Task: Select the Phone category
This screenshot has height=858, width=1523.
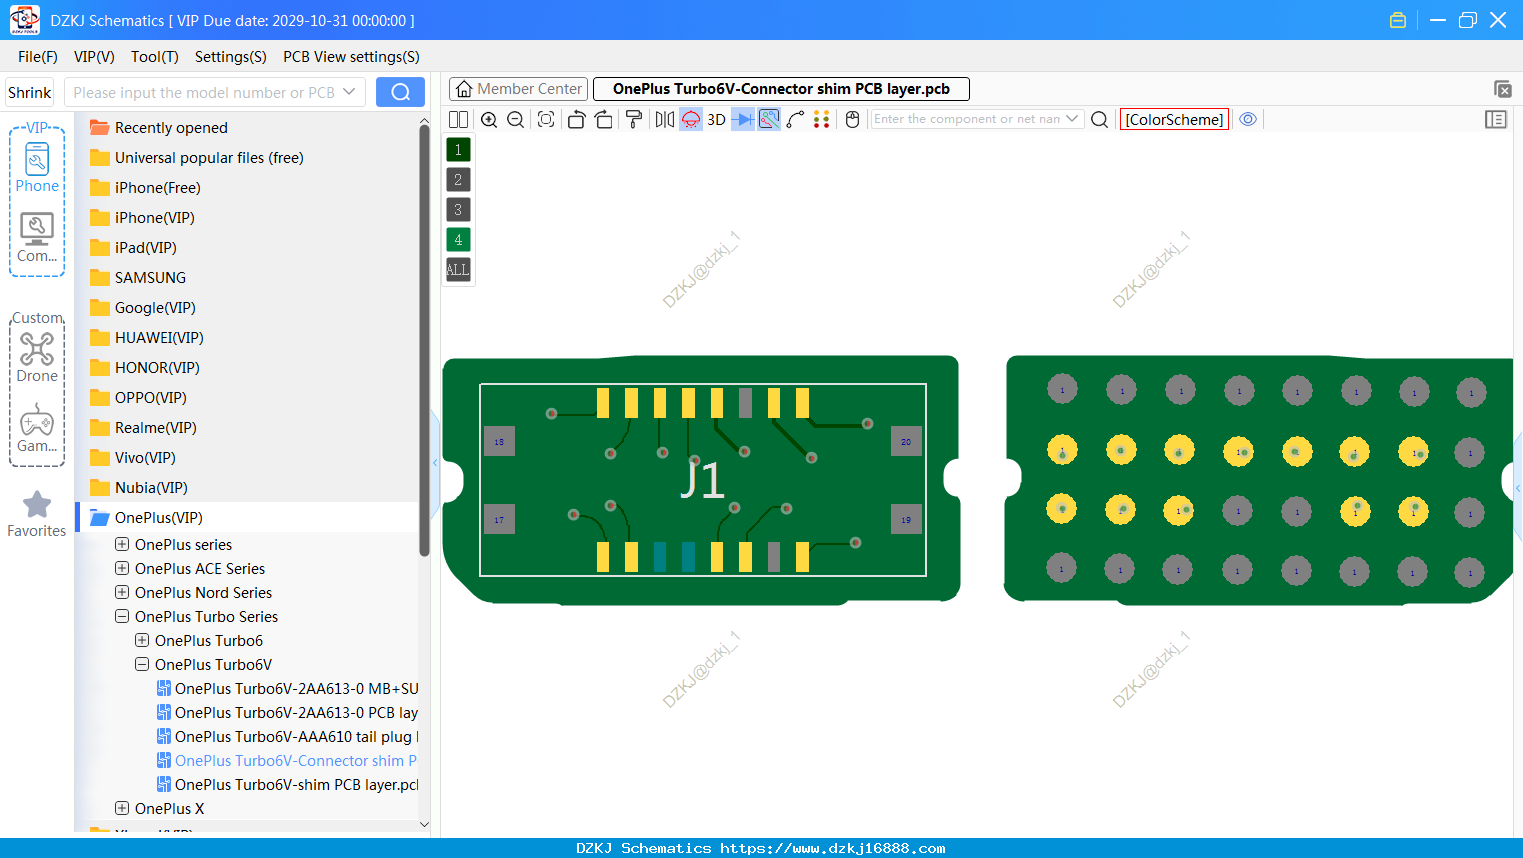Action: 37,167
